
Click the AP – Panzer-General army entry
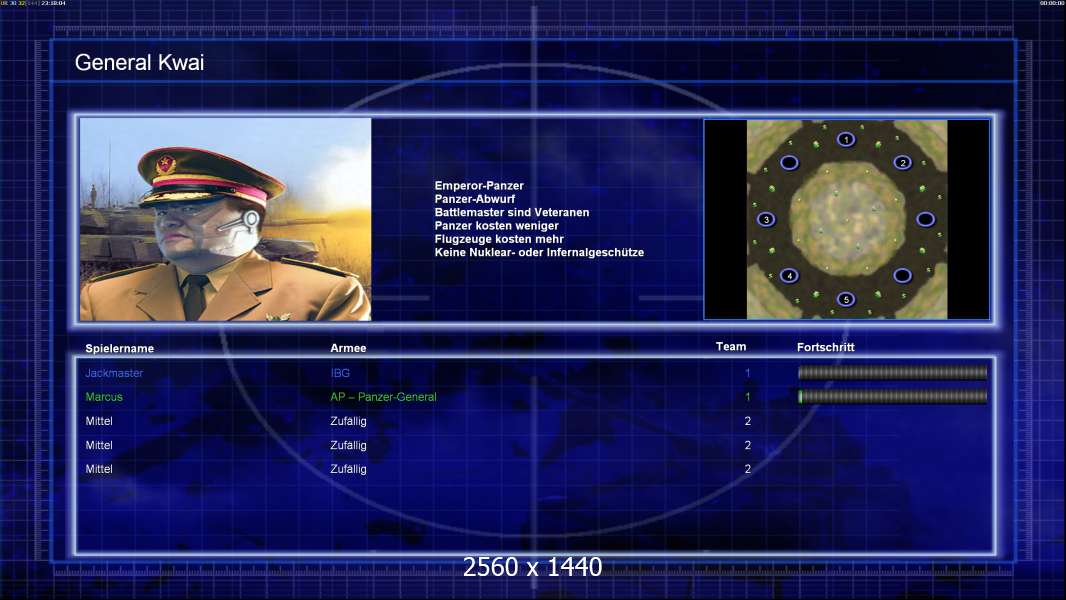[383, 397]
